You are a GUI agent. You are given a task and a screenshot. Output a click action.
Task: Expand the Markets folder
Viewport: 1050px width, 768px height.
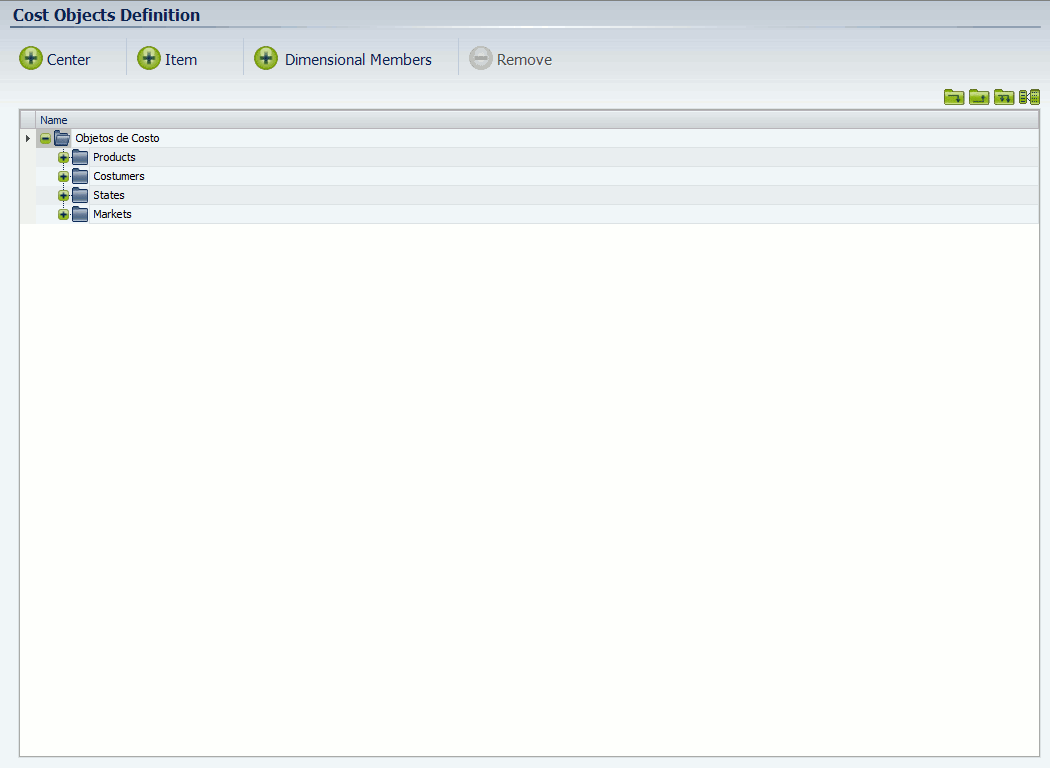[63, 214]
